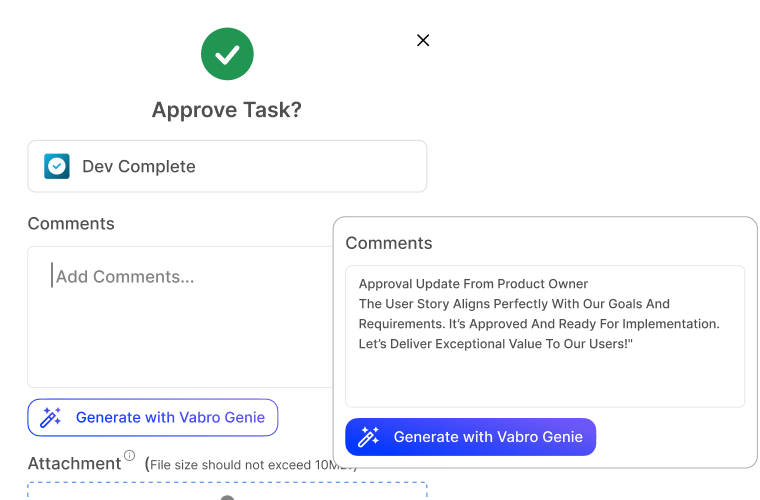
Task: Click the sparkle wand icon in blue Genie button
Action: click(x=369, y=437)
